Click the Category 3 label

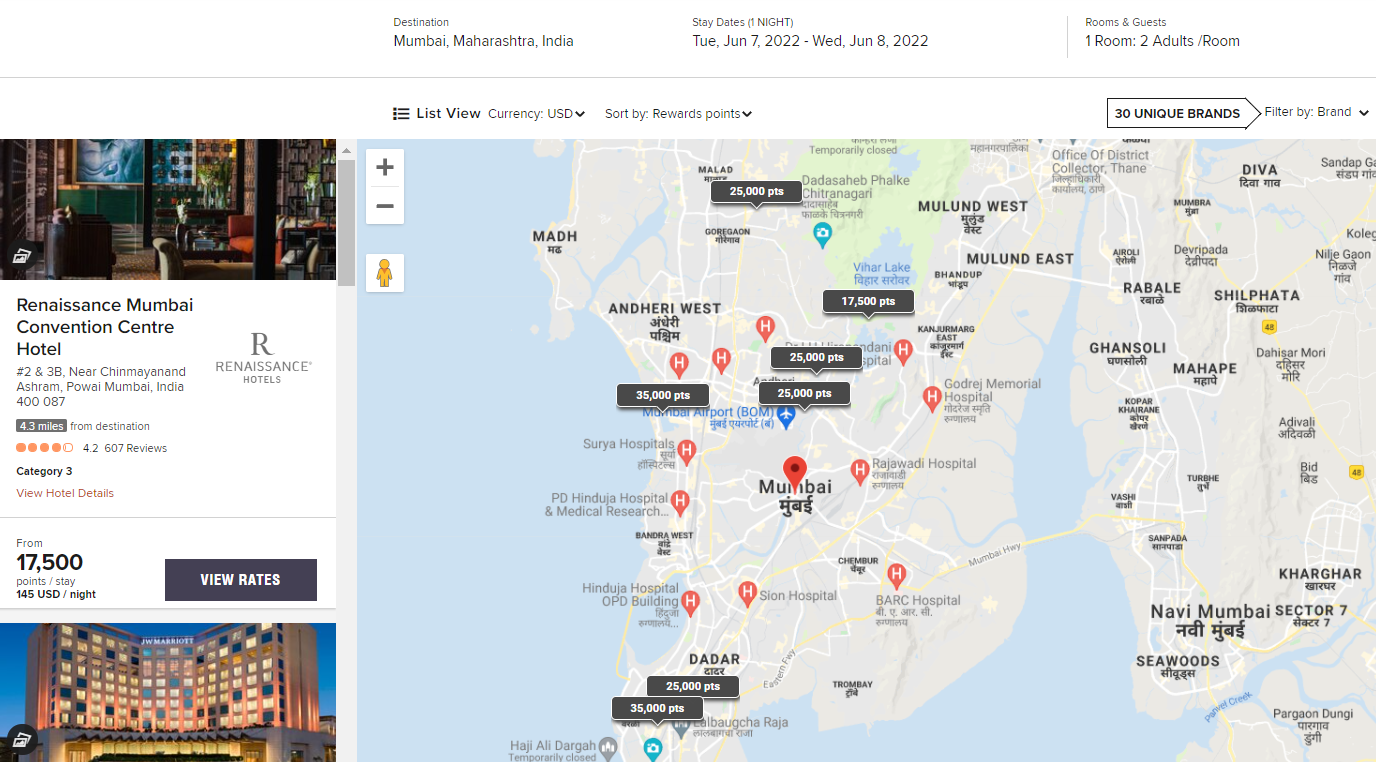pyautogui.click(x=44, y=471)
